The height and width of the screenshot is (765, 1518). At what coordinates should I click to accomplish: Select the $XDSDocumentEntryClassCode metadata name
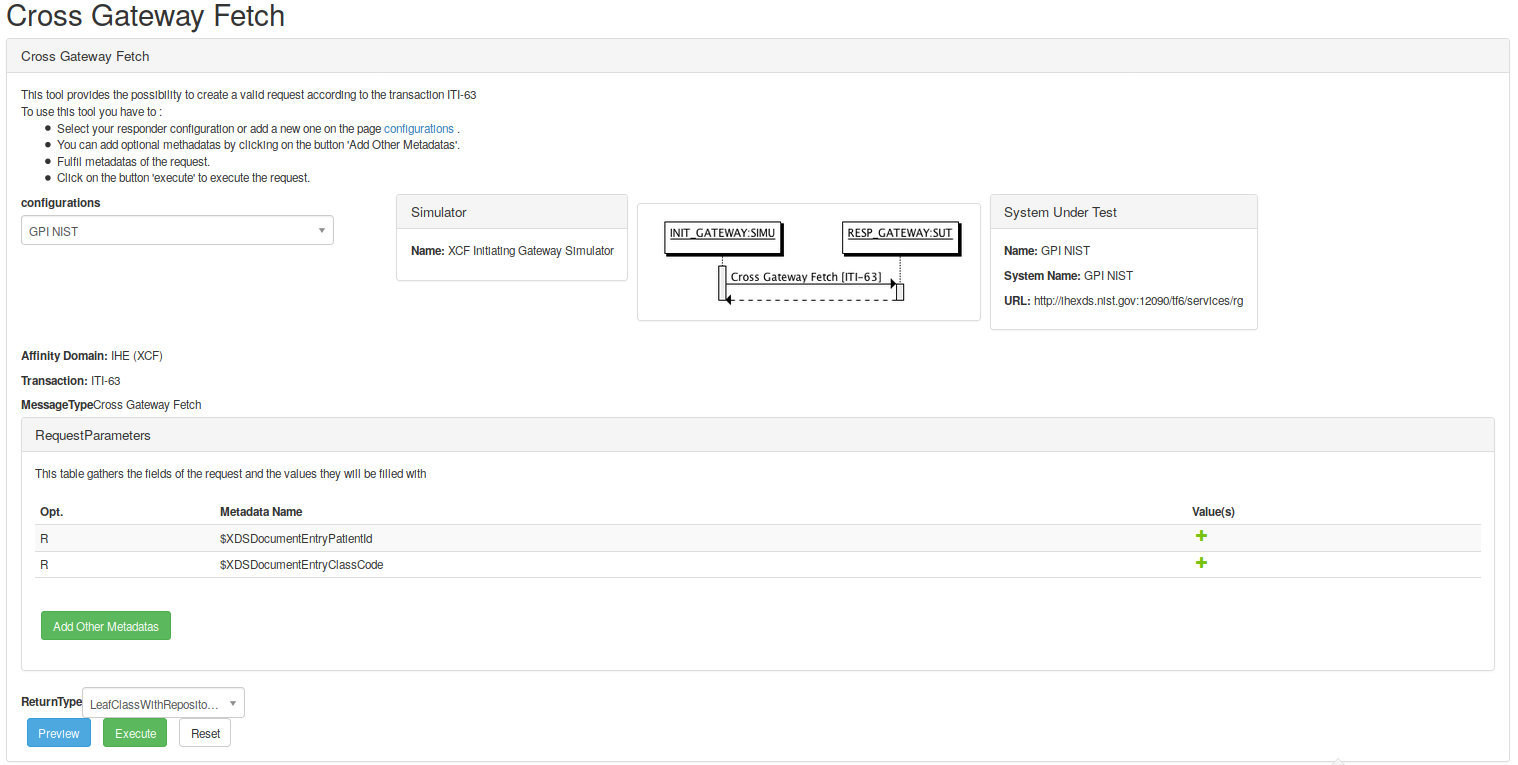pos(301,565)
